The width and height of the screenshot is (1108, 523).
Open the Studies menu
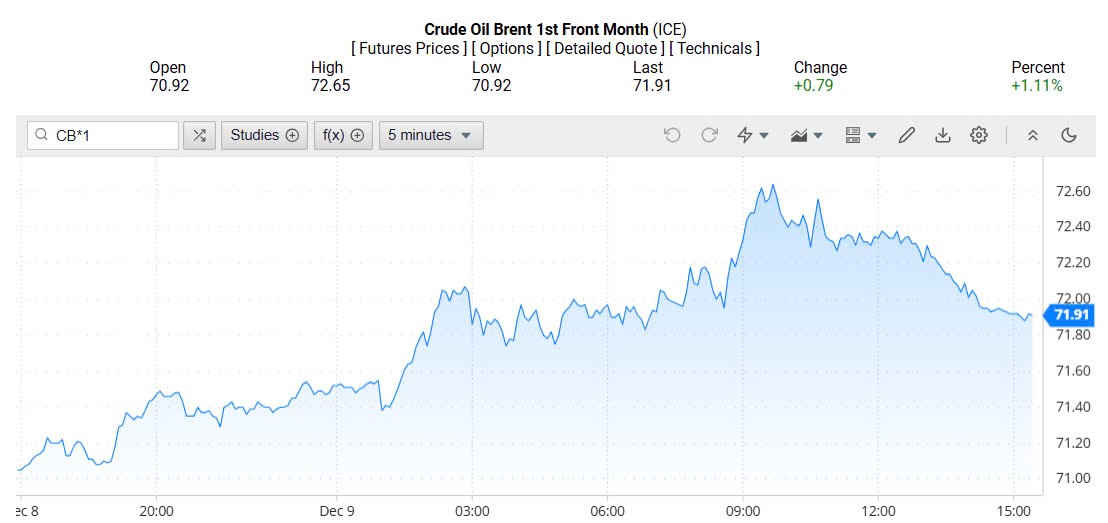[x=264, y=135]
